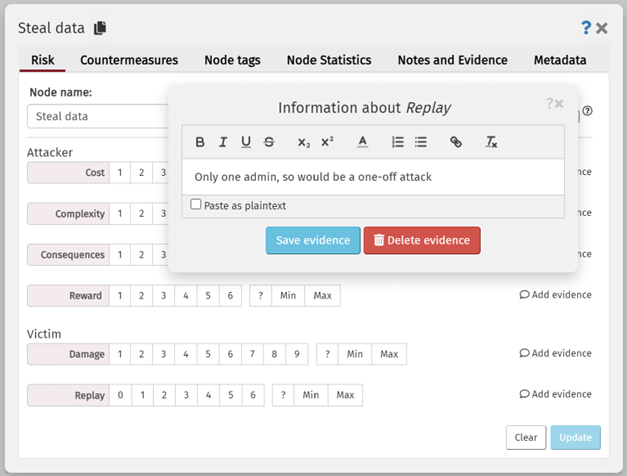This screenshot has height=476, width=627.
Task: Set Damage rating to Max
Action: [389, 354]
